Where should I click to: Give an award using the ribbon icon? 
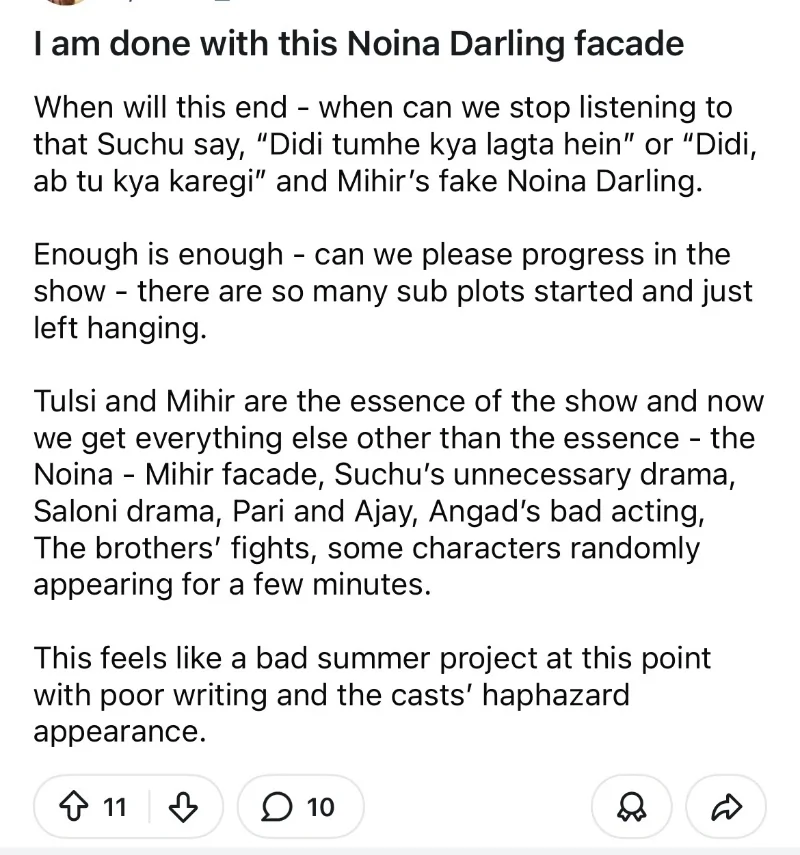633,806
